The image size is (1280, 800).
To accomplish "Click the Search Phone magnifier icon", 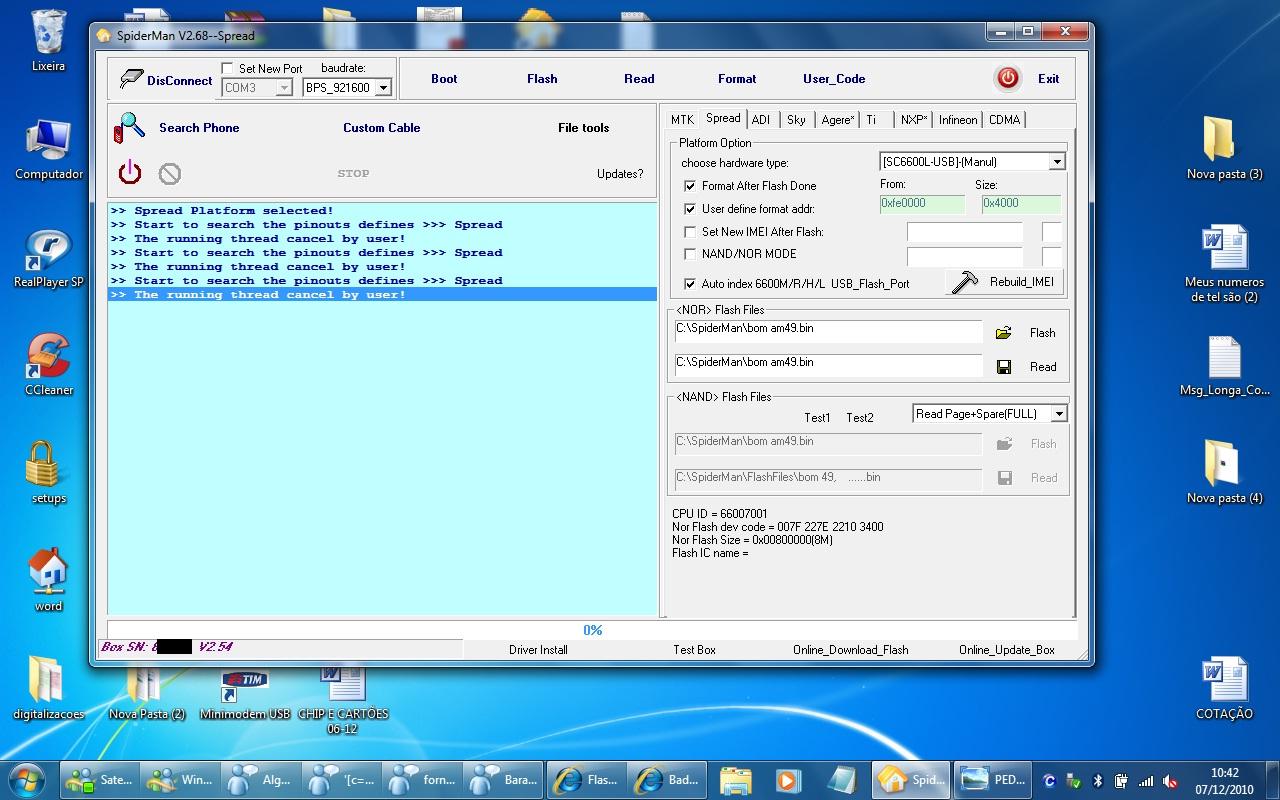I will tap(130, 128).
